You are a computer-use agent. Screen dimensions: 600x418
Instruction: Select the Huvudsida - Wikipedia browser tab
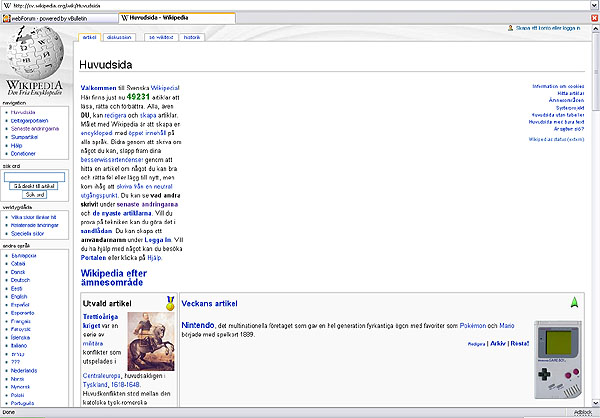(177, 18)
